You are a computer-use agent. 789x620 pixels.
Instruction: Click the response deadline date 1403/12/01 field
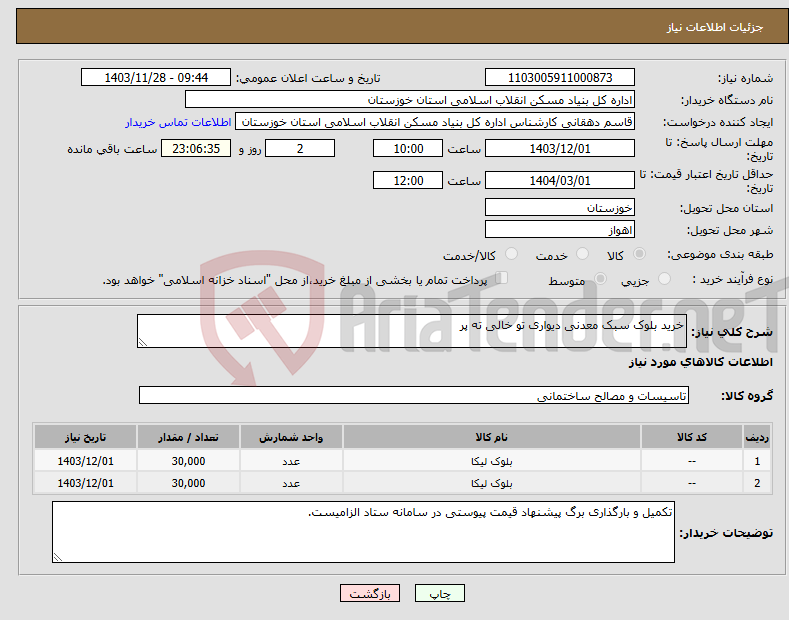coord(560,148)
